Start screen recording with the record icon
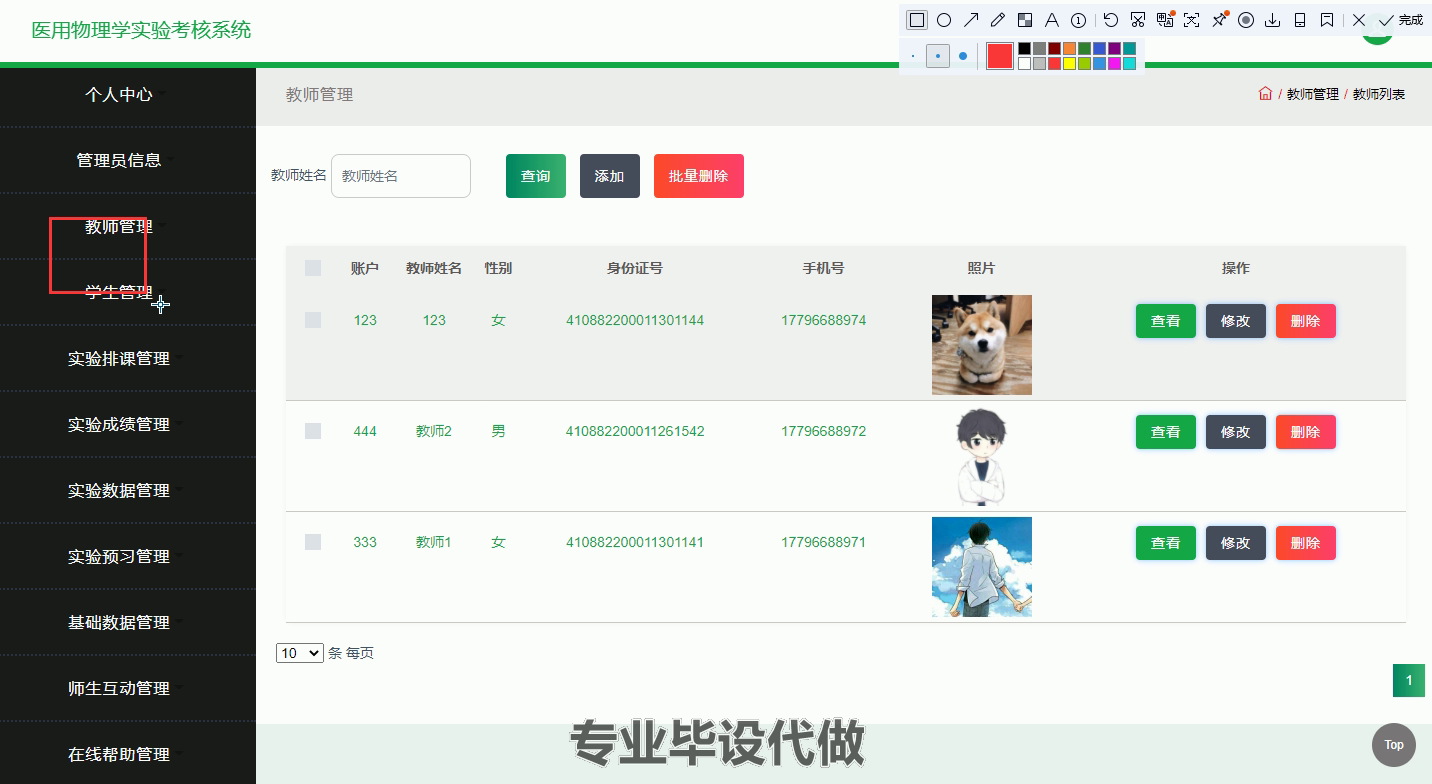The image size is (1432, 784). [x=1246, y=20]
